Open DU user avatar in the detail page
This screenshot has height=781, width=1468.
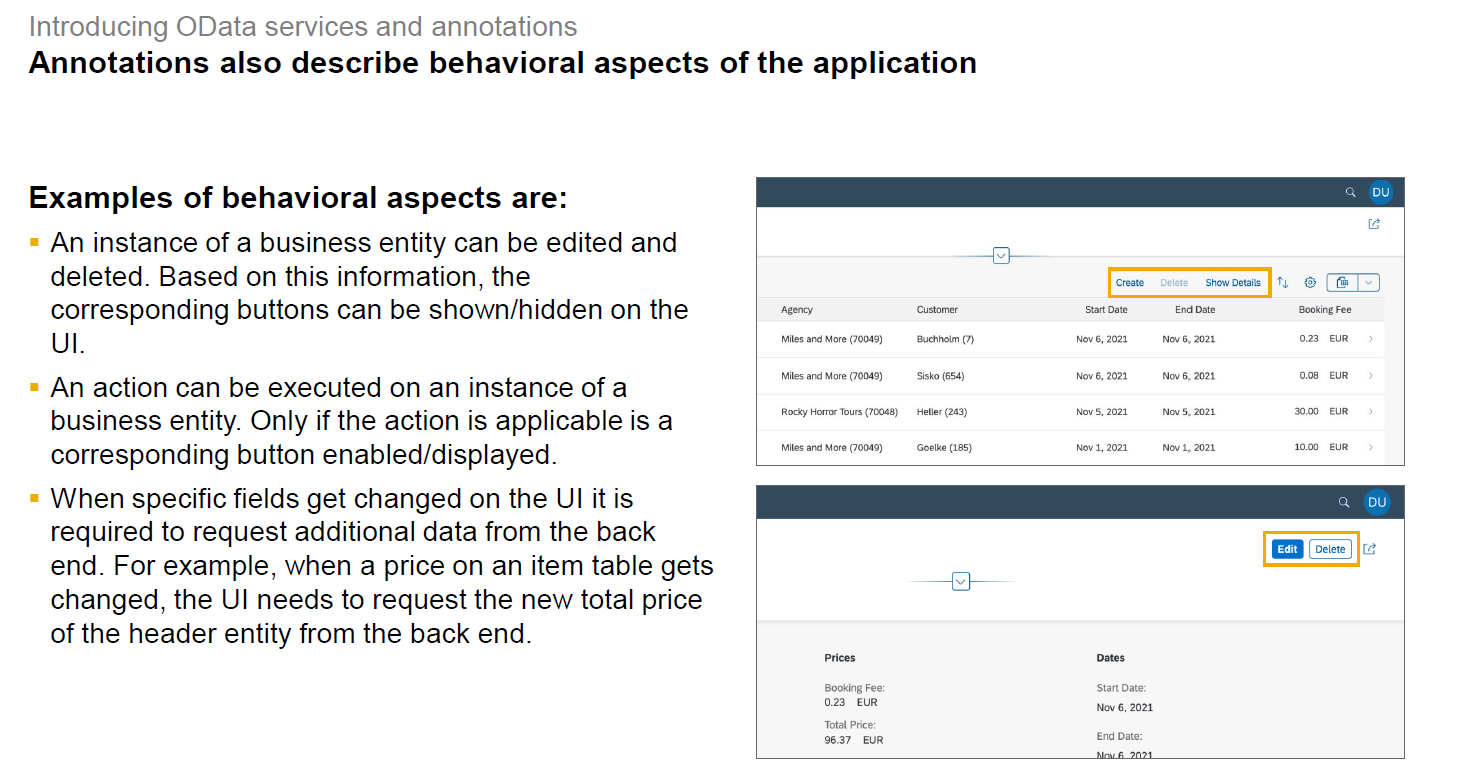click(x=1377, y=502)
